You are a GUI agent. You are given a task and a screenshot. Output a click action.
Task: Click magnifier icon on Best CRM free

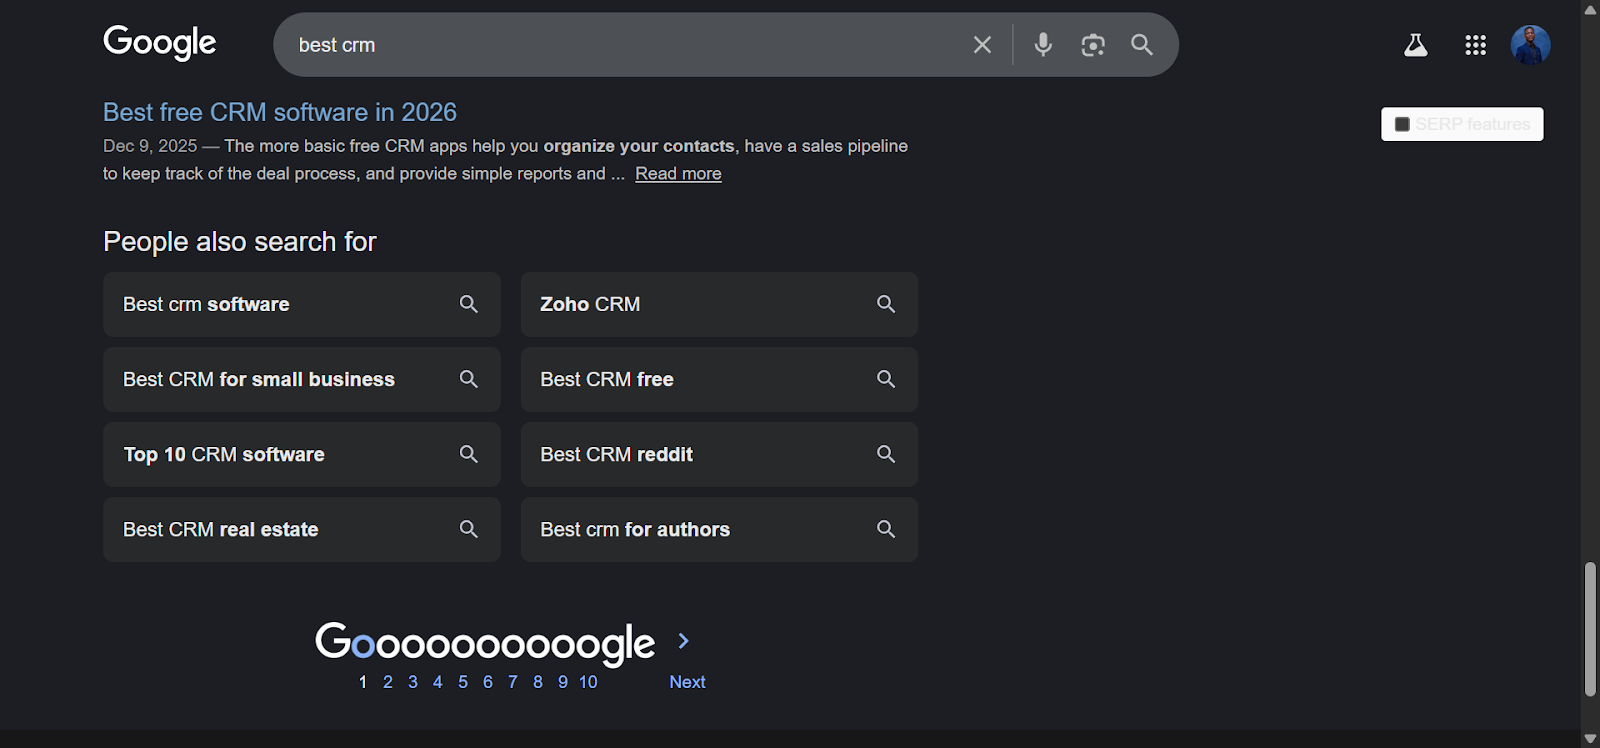coord(886,379)
